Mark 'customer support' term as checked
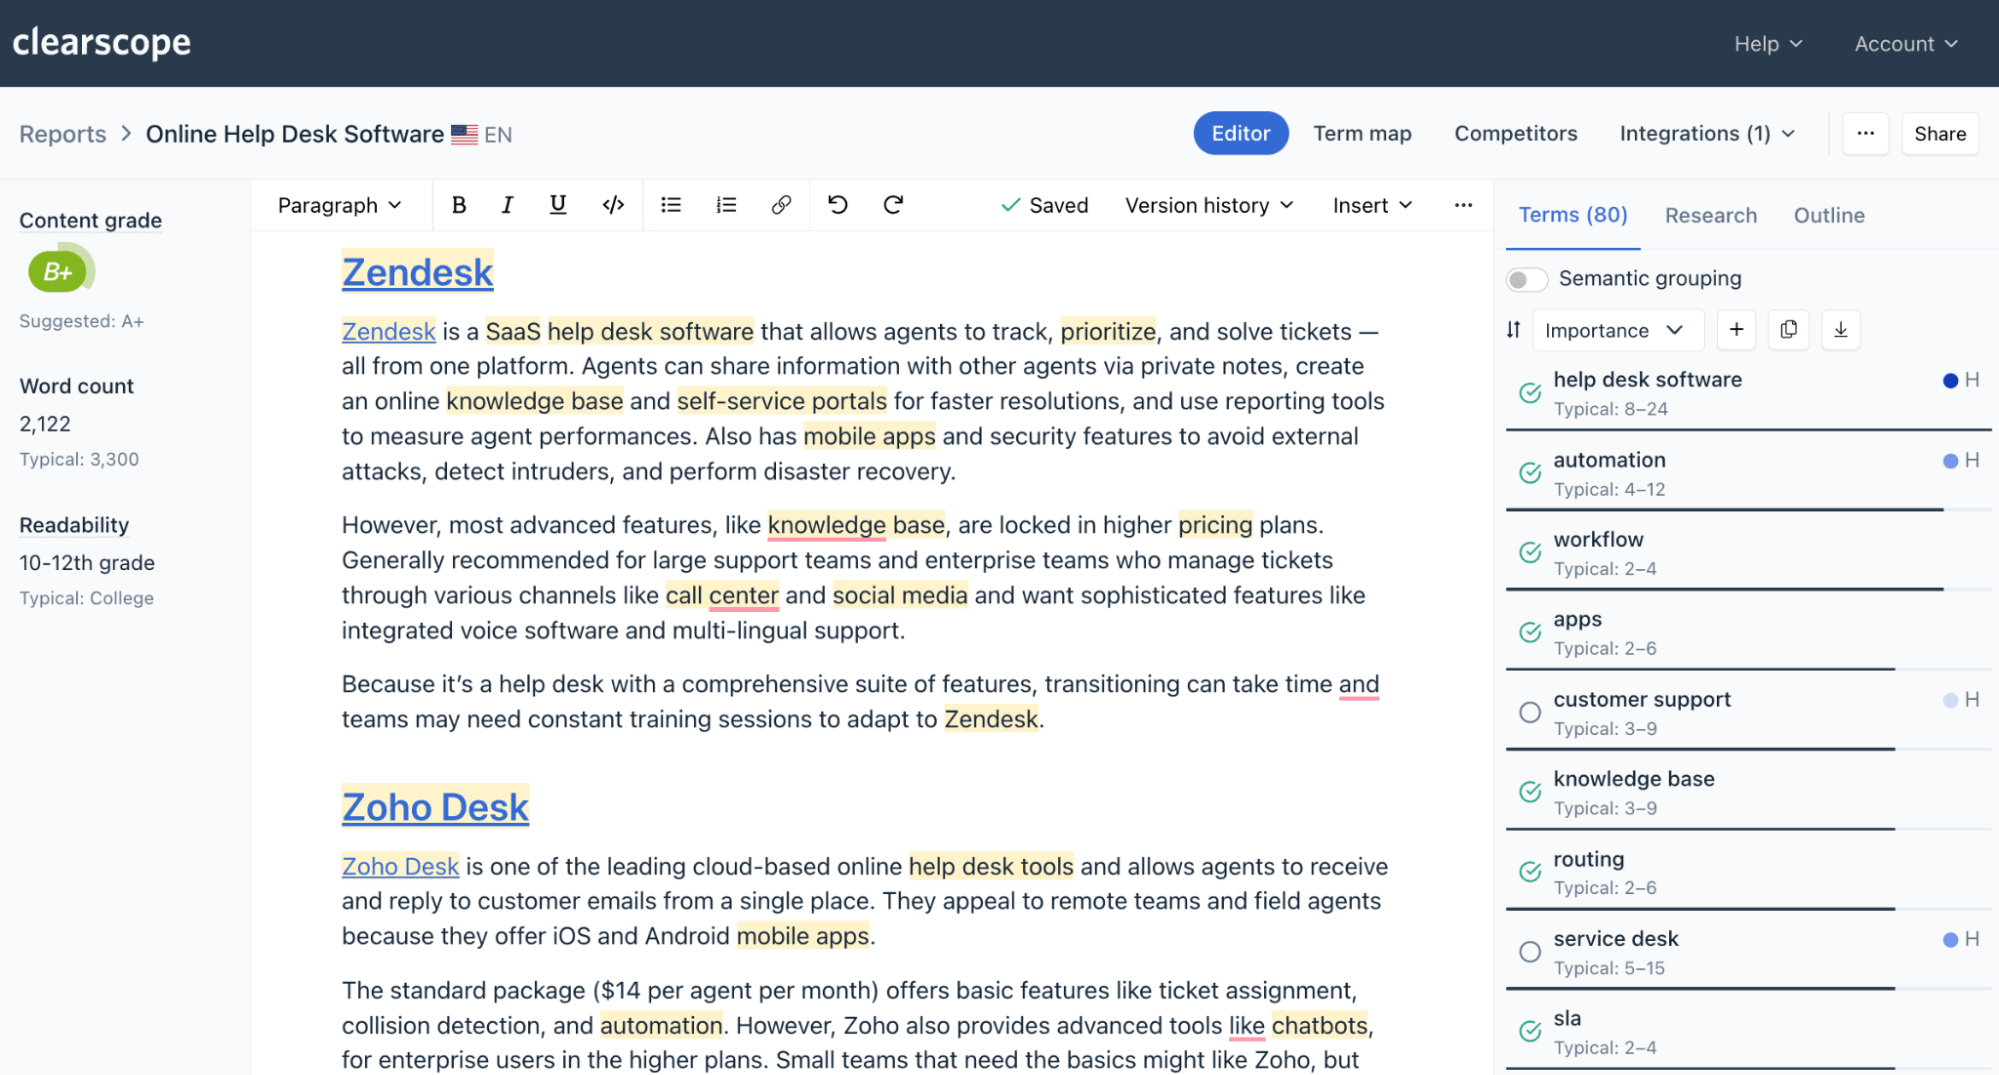Image resolution: width=1999 pixels, height=1075 pixels. 1529,712
